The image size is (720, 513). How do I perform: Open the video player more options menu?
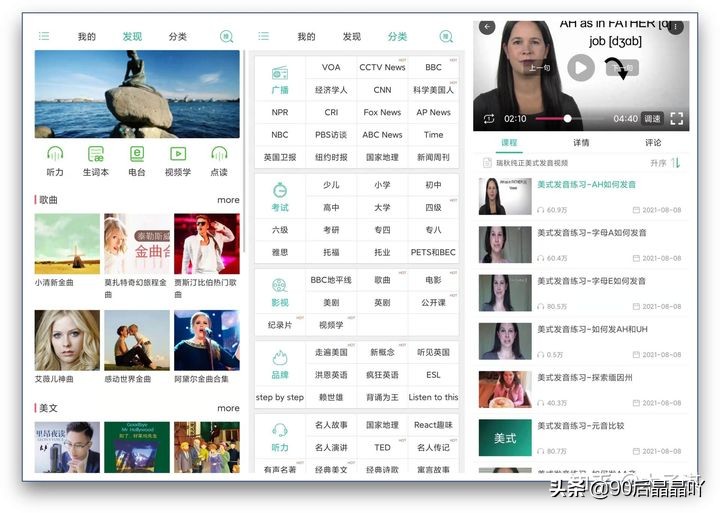click(676, 27)
